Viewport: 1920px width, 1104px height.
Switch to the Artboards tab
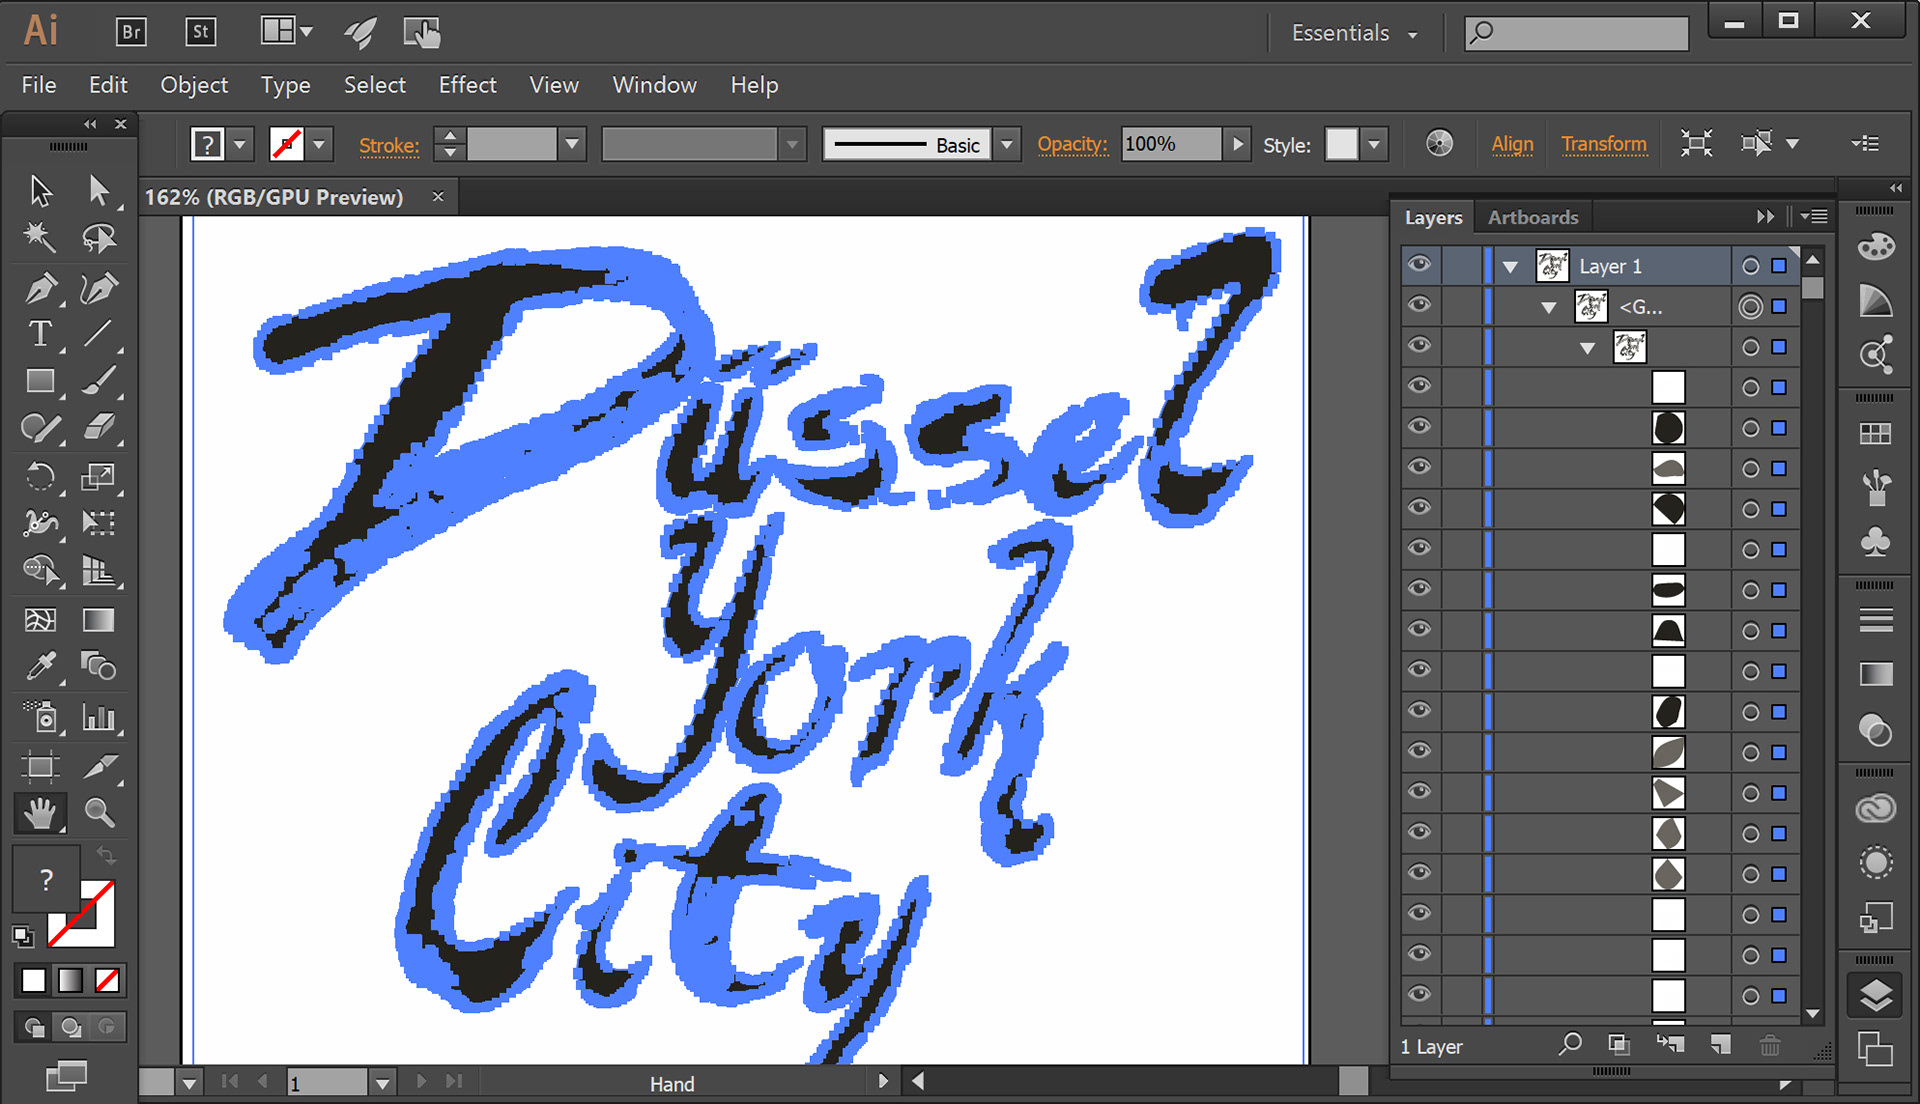point(1533,217)
